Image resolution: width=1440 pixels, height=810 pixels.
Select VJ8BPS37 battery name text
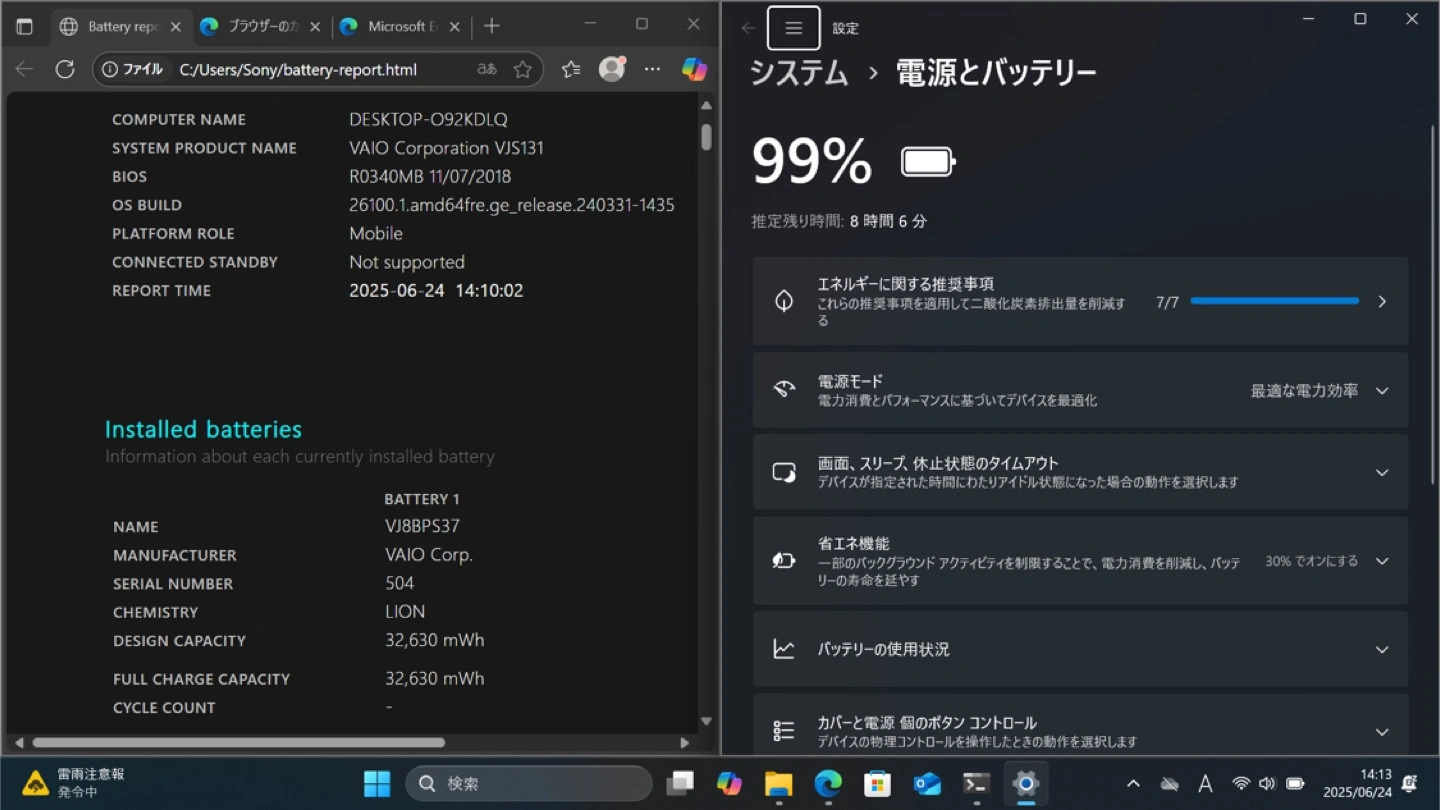[x=422, y=526]
